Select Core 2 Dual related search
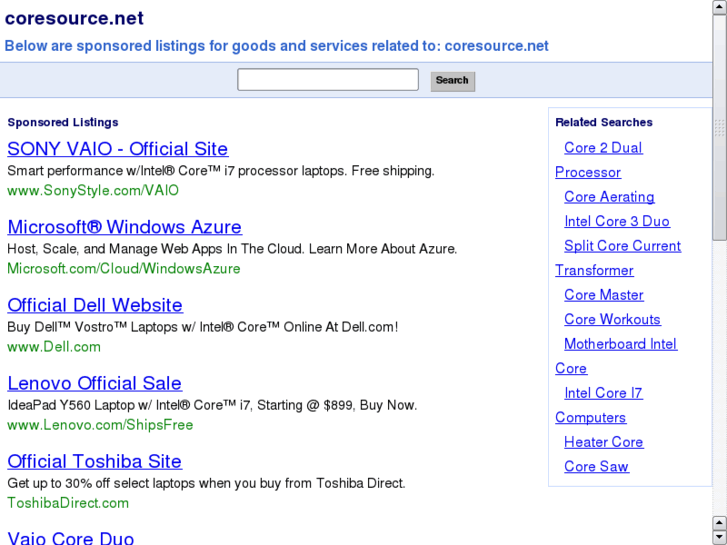This screenshot has width=727, height=545. (603, 148)
